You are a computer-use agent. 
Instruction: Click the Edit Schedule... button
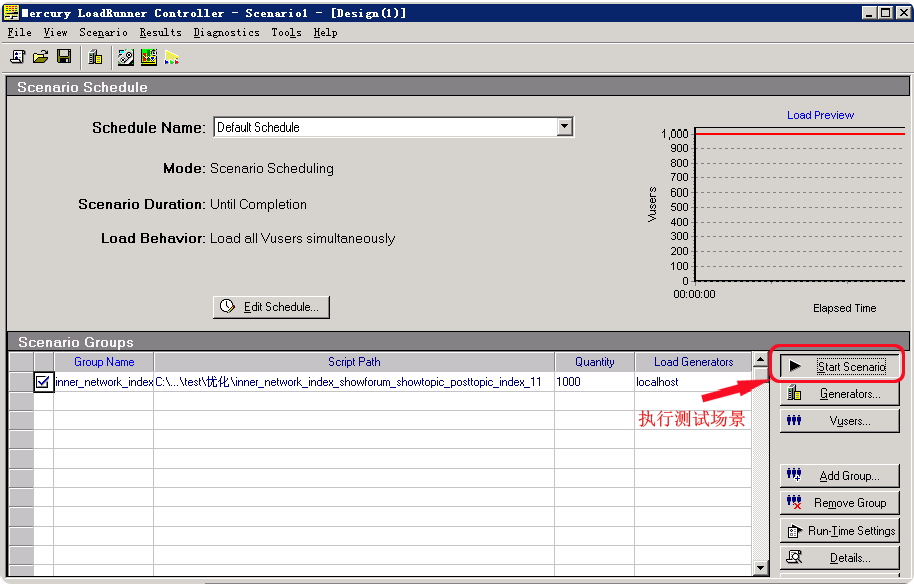click(x=271, y=307)
